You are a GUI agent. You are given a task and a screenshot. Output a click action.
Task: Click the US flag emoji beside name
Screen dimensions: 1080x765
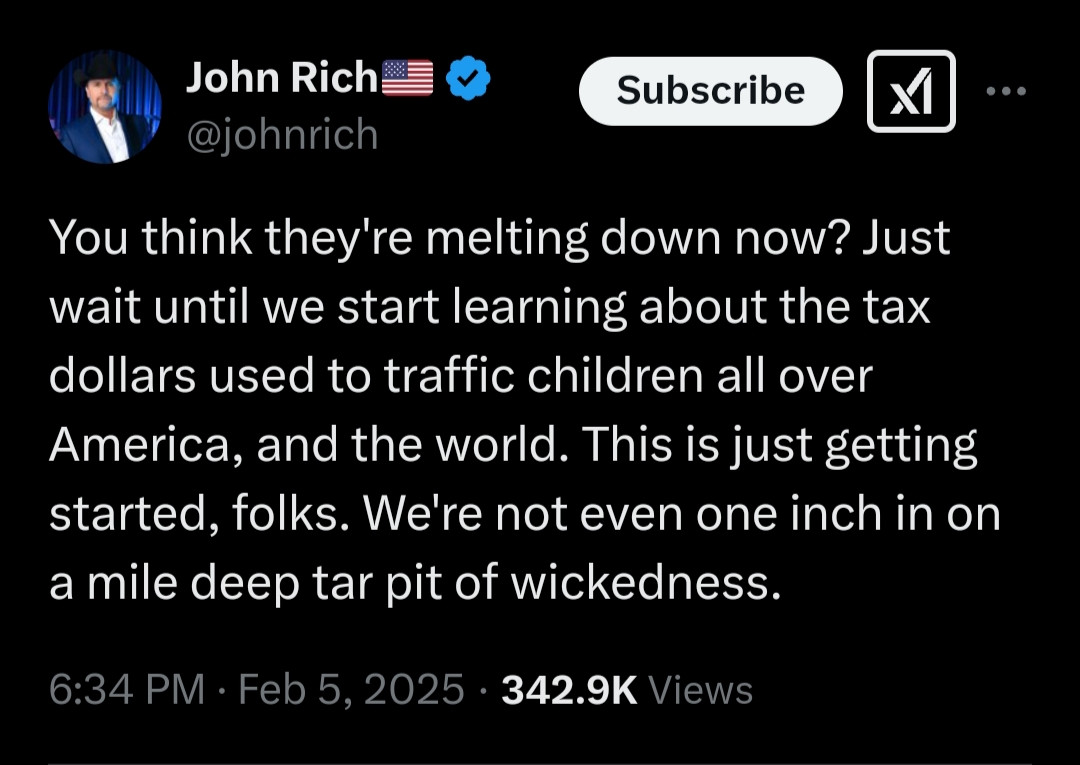coord(408,79)
